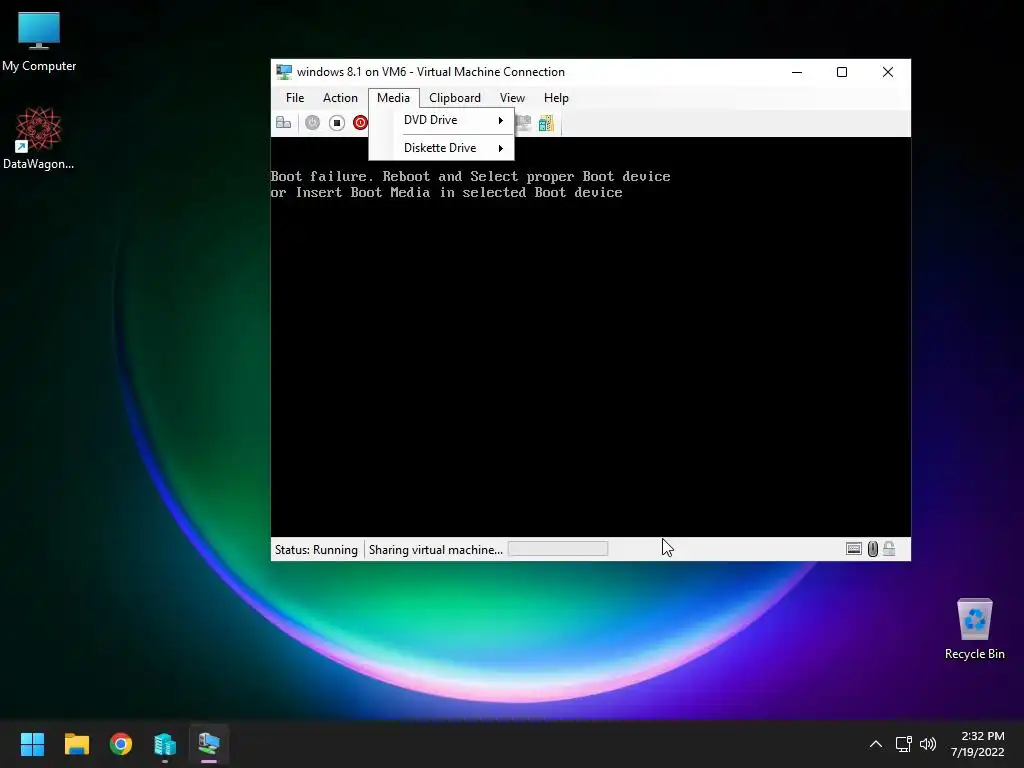Click the network tray icon
The width and height of the screenshot is (1024, 768).
(x=903, y=744)
